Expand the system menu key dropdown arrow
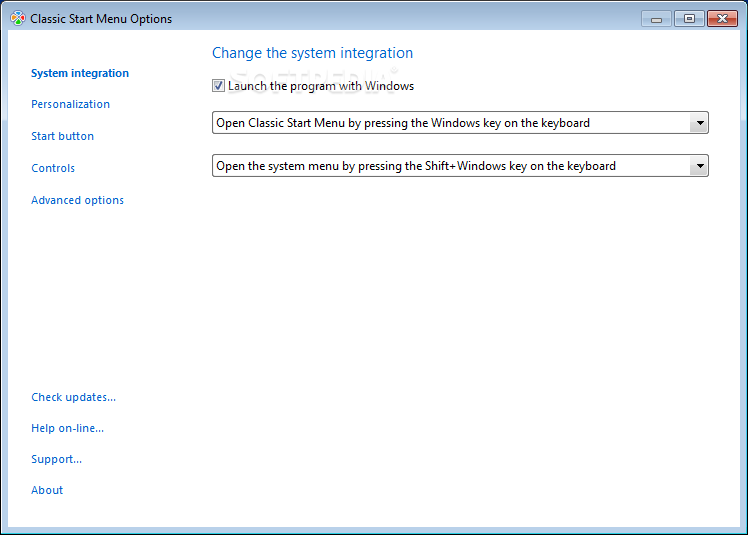The image size is (748, 535). 699,166
